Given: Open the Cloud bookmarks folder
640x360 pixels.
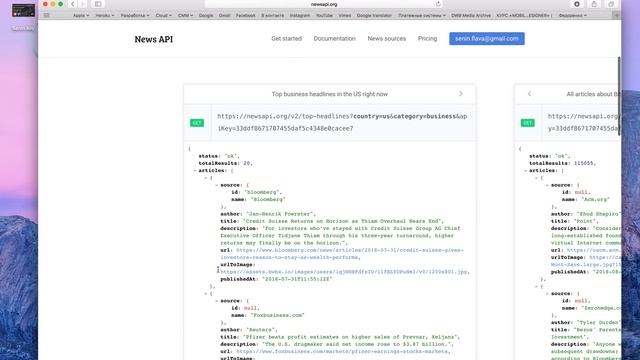Looking at the screenshot, I should click(163, 16).
